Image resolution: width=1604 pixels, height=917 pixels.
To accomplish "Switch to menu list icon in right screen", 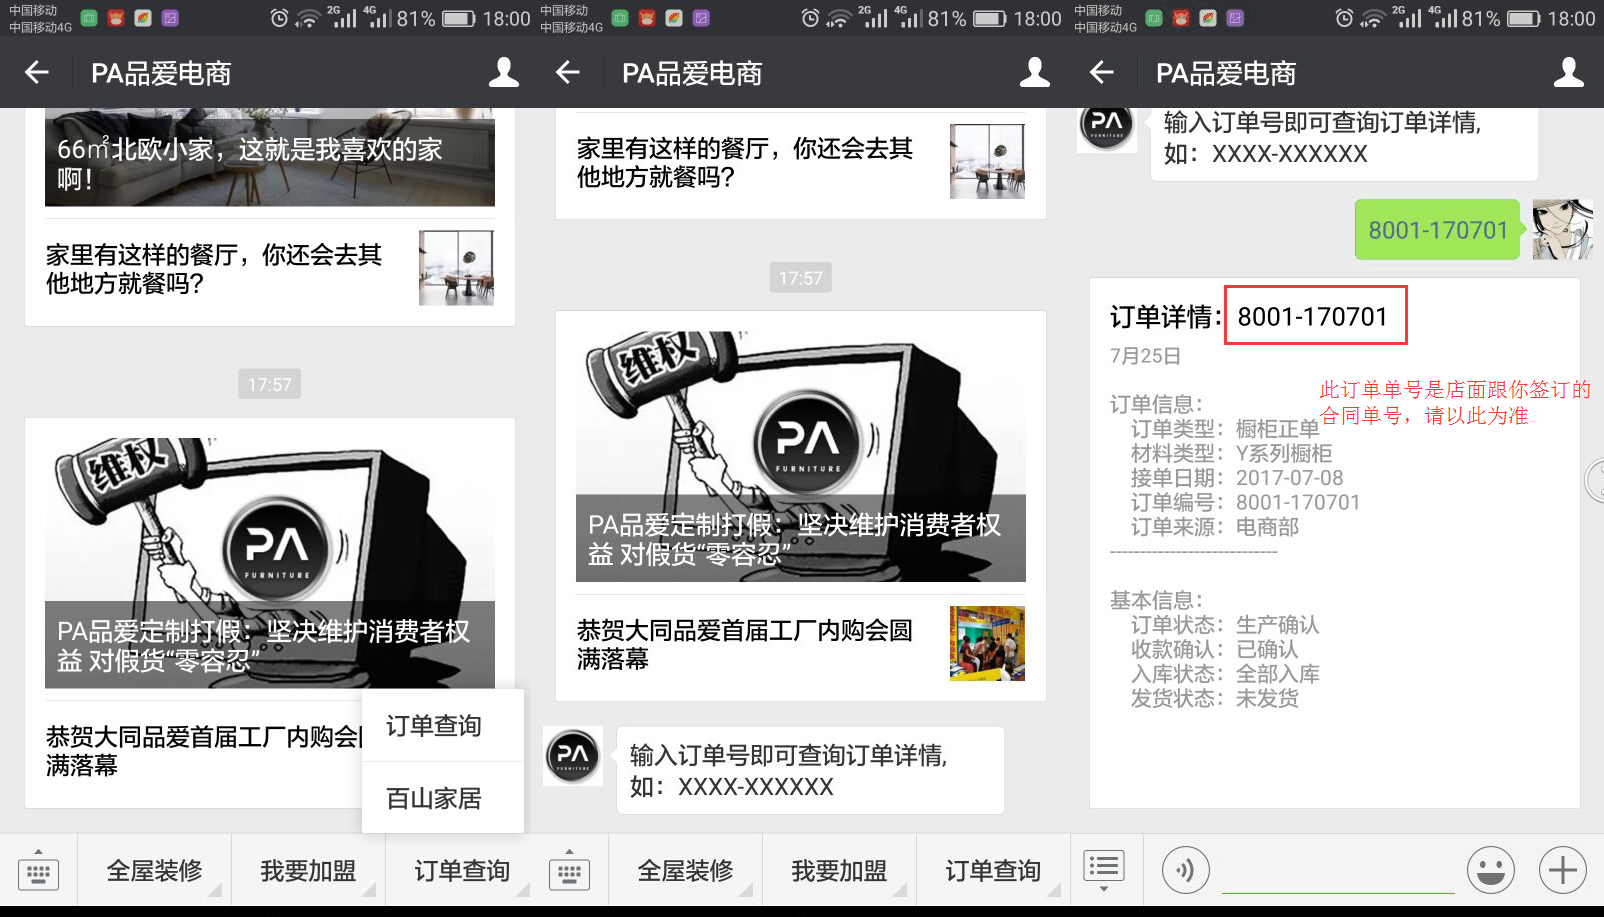I will point(1104,870).
